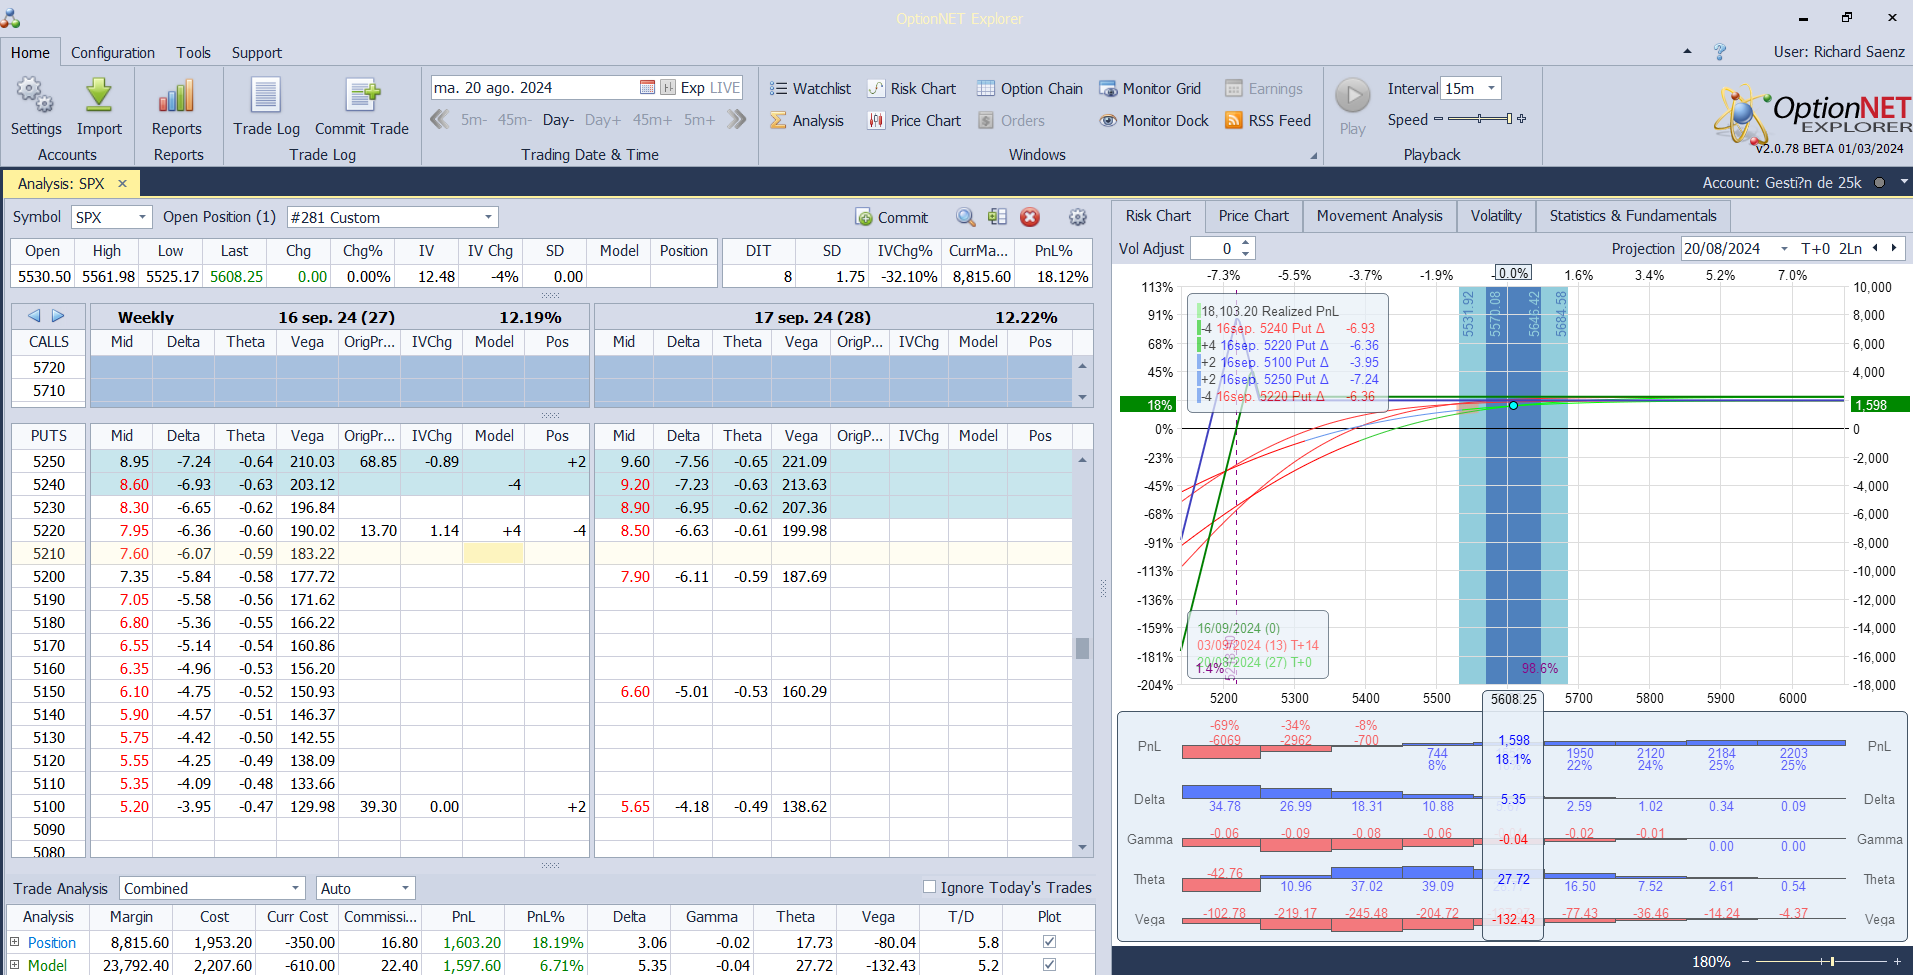The width and height of the screenshot is (1913, 975).
Task: Open the Trade Analysis Combined dropdown
Action: 296,888
